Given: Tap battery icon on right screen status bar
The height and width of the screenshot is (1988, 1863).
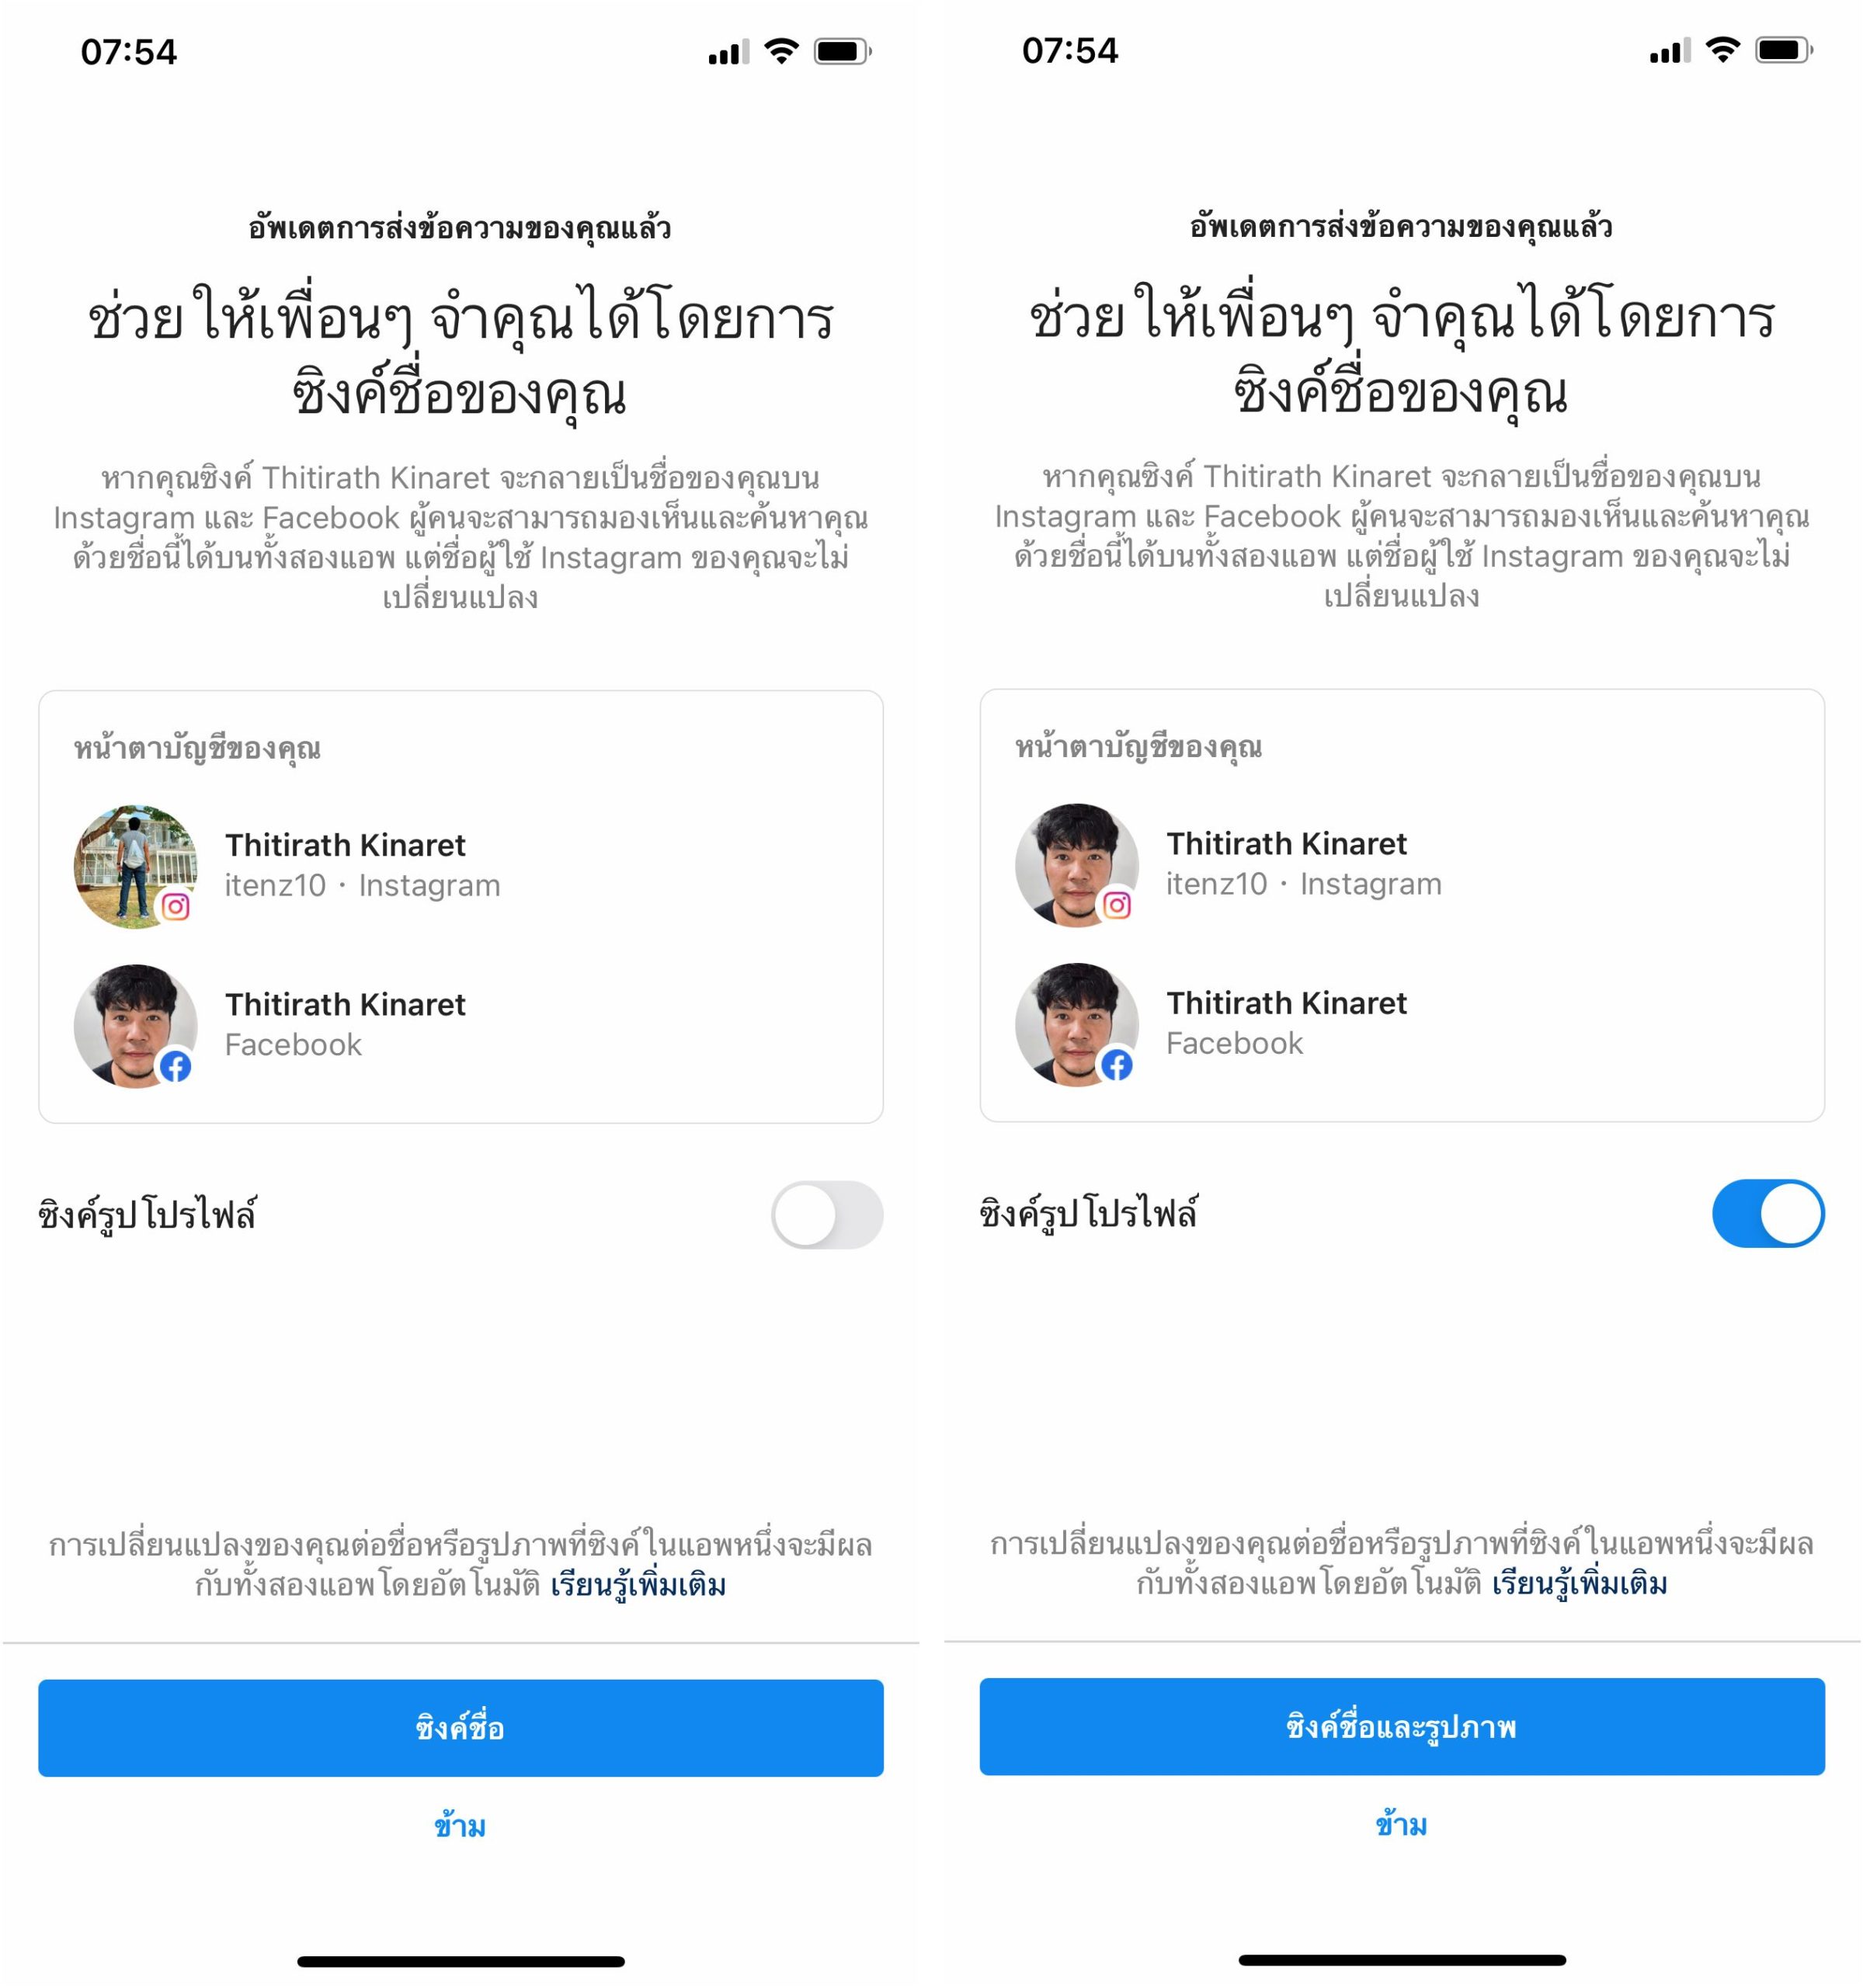Looking at the screenshot, I should pyautogui.click(x=1785, y=50).
